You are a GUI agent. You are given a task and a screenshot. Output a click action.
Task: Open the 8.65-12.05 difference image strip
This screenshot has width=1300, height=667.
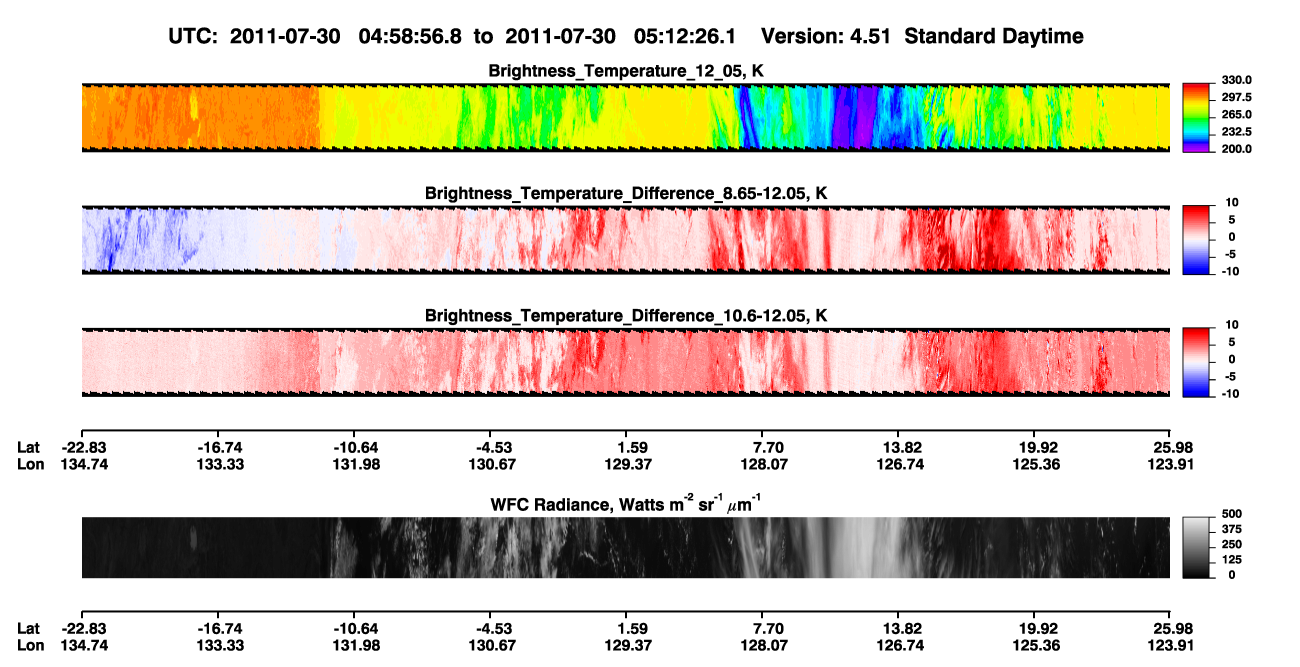[x=626, y=240]
